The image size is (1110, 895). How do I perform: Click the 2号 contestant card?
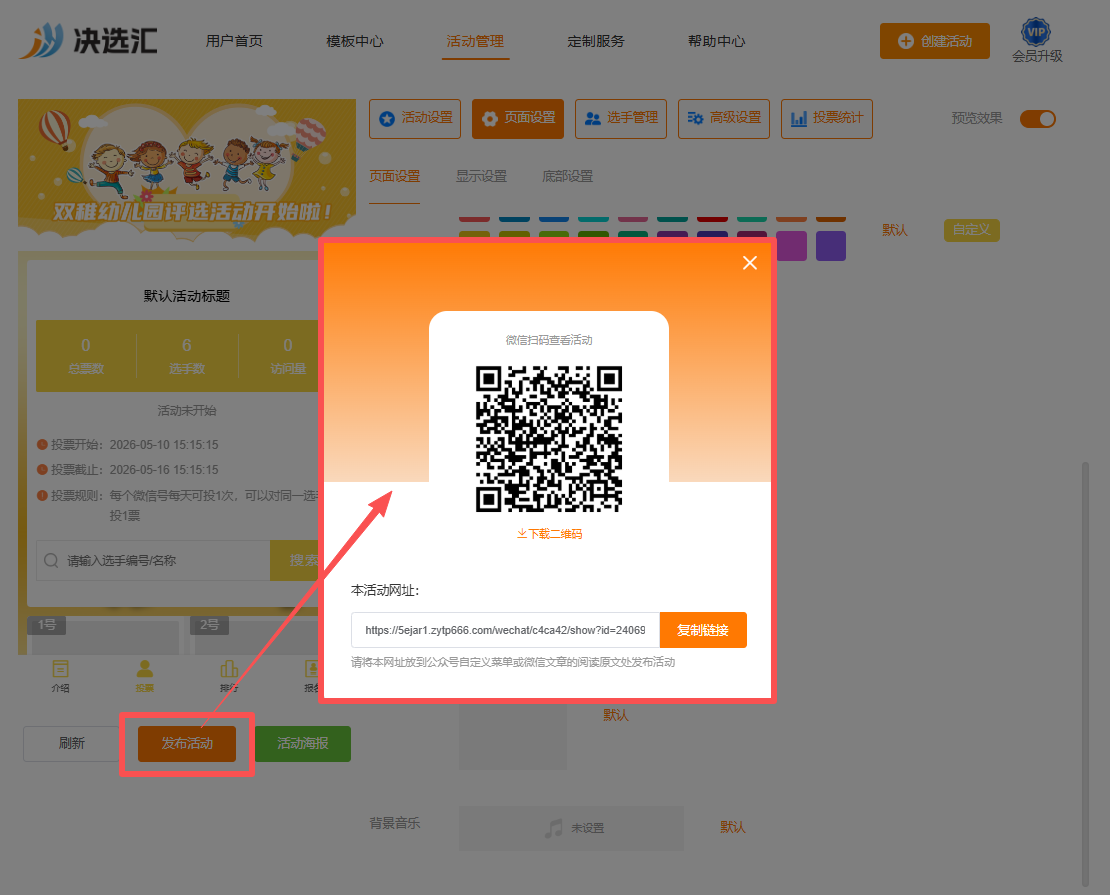coord(256,635)
